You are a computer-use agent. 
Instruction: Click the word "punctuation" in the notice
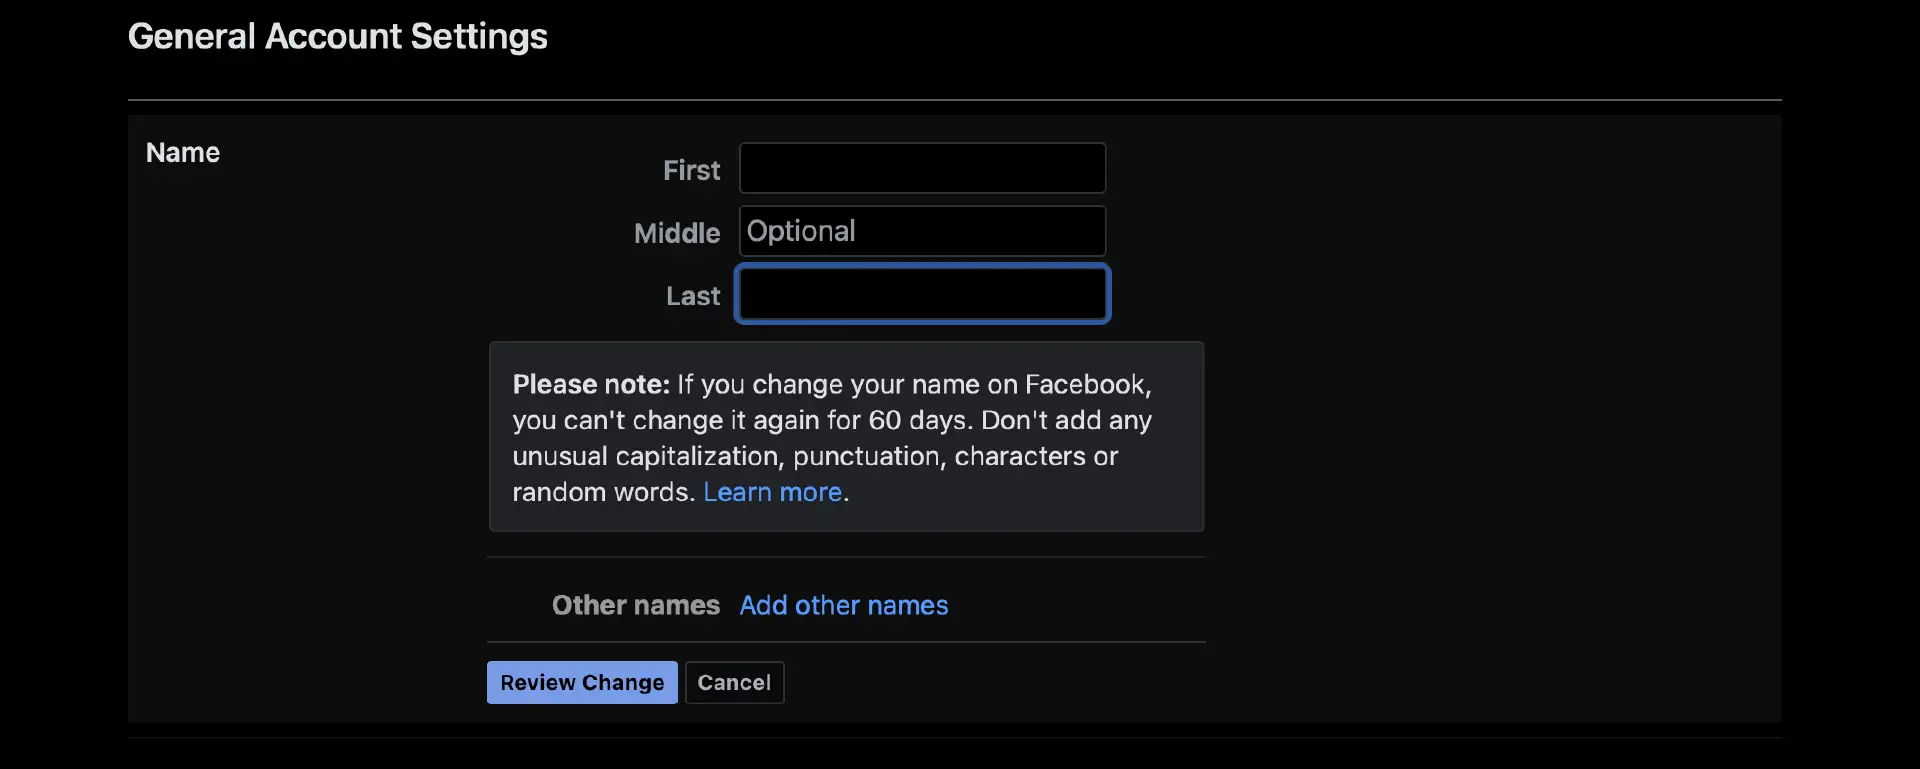click(x=866, y=456)
